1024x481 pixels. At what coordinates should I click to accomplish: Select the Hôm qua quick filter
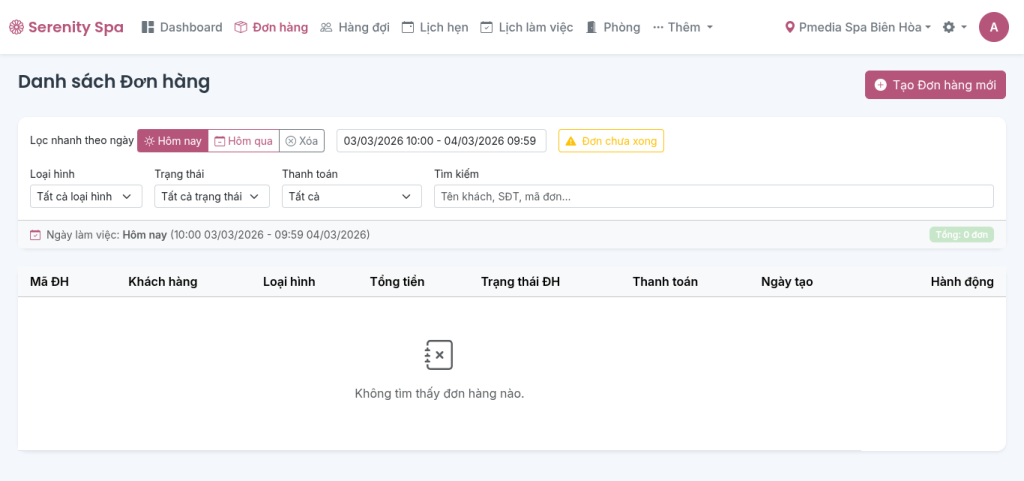coord(243,141)
